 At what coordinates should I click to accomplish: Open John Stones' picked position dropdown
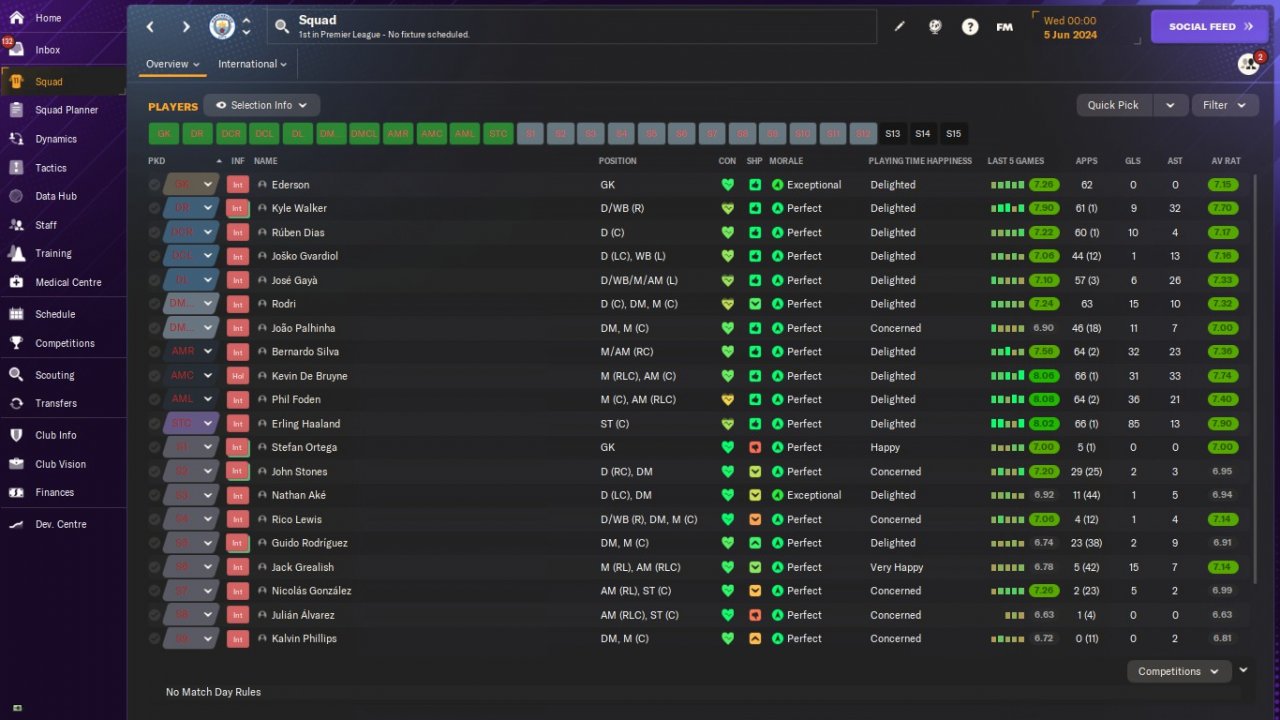pyautogui.click(x=208, y=472)
